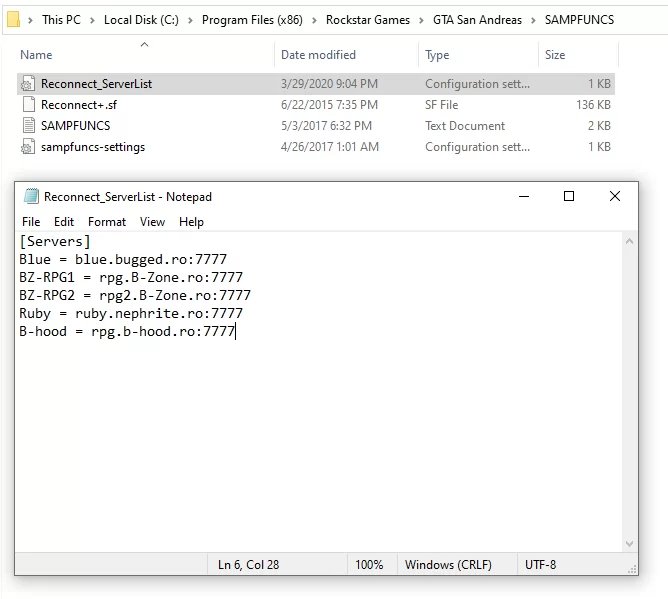This screenshot has width=668, height=599.
Task: Click the Notepad scrollbar up arrow
Action: click(629, 242)
